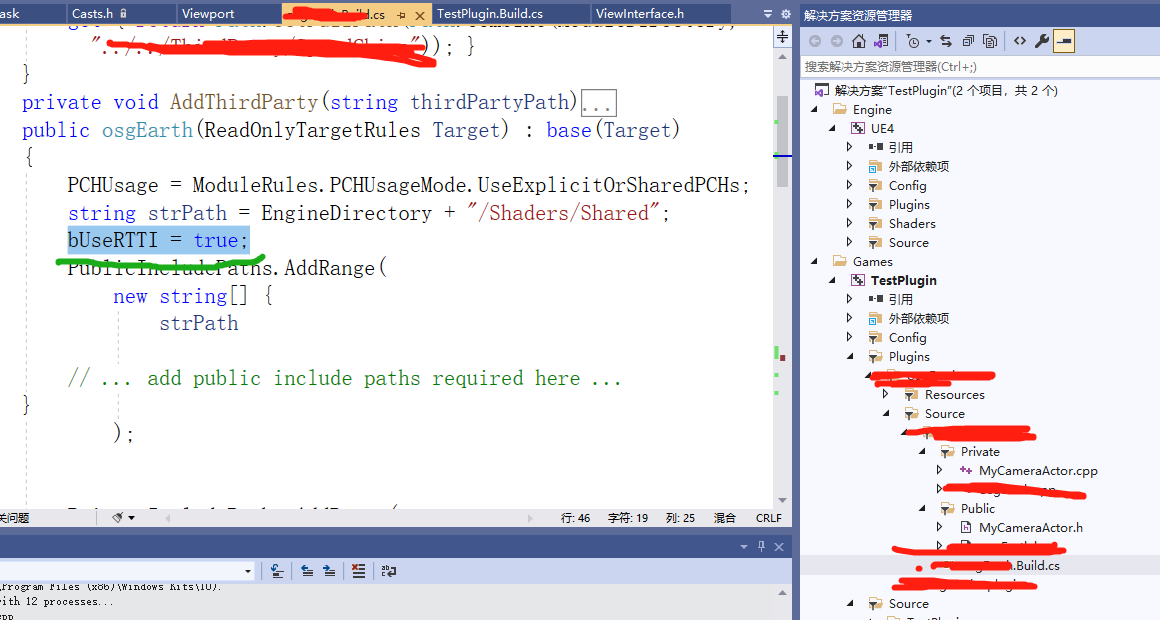Open Output window position dropdown arrow
1160x620 pixels.
coord(743,547)
